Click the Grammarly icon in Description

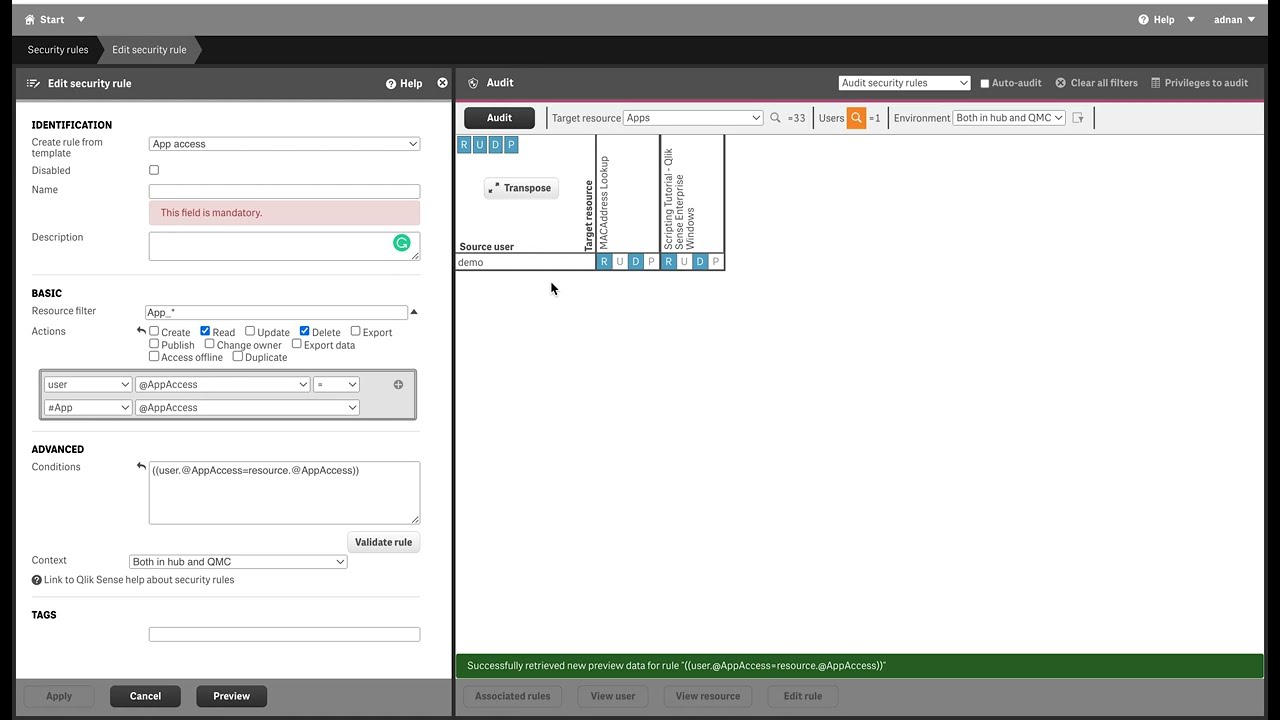point(402,243)
